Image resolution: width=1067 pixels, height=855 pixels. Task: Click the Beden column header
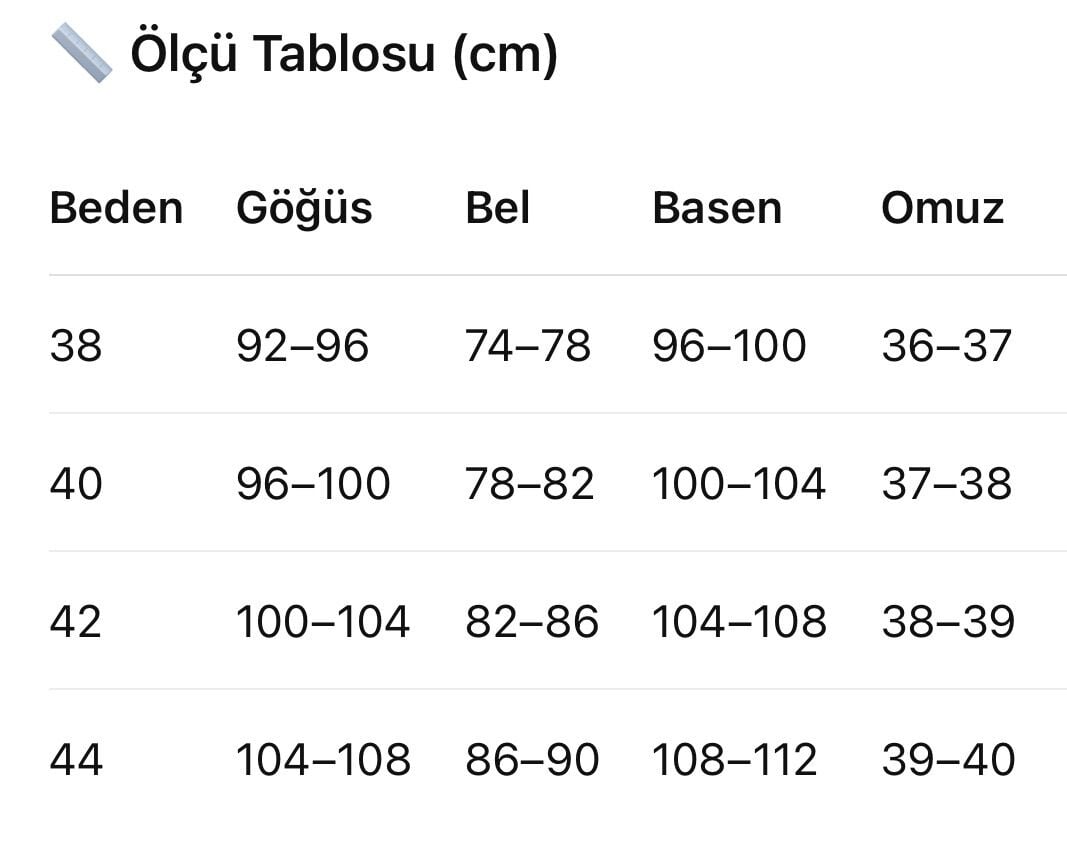tap(116, 208)
